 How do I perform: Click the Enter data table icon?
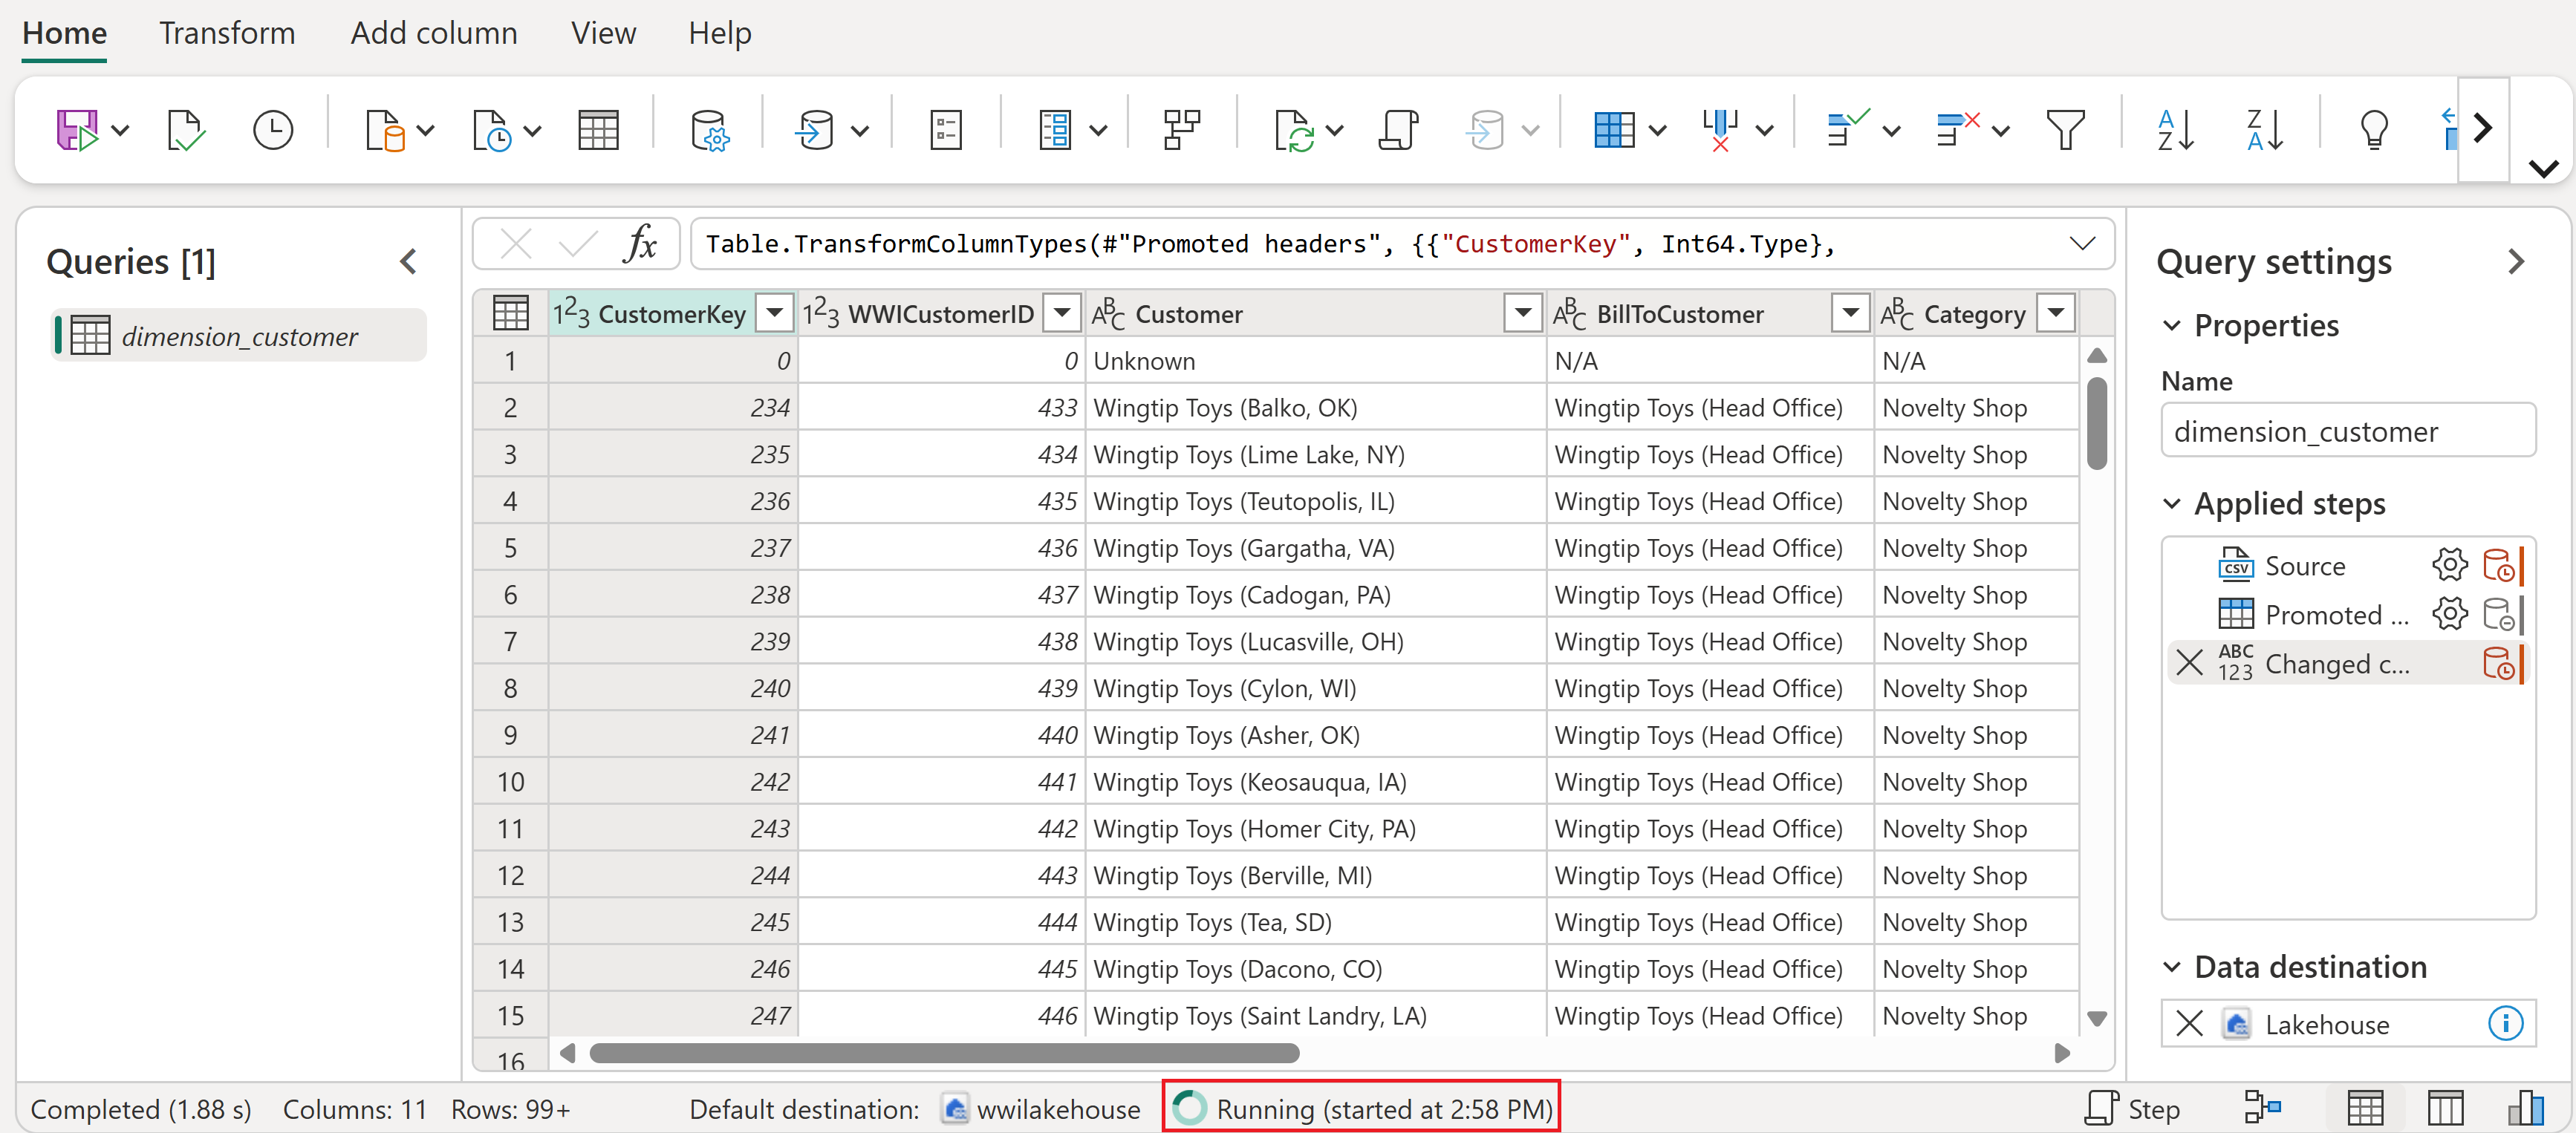598,130
